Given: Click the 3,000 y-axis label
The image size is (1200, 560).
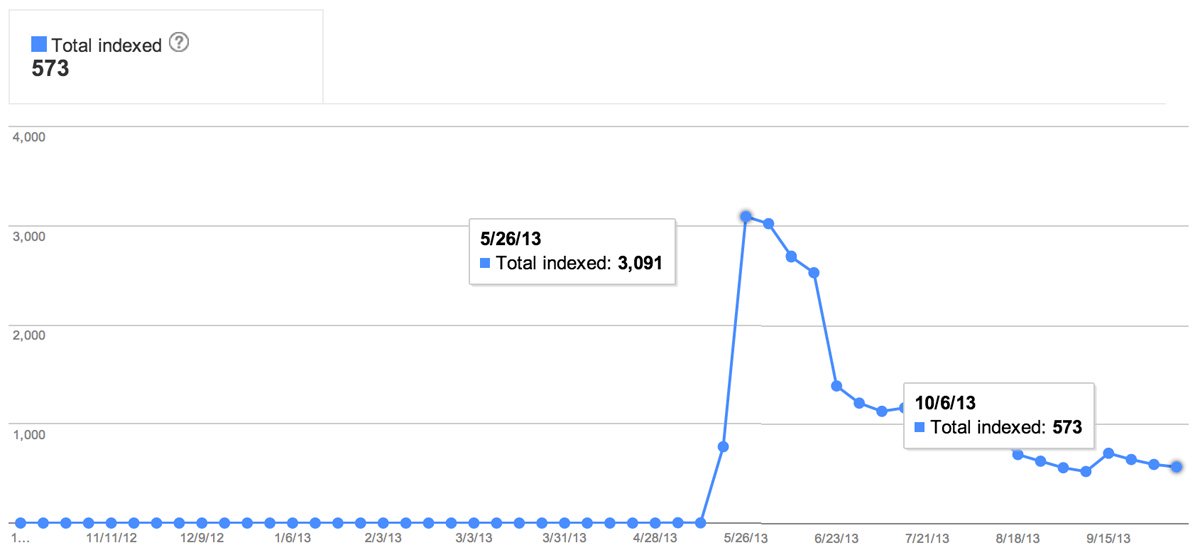Looking at the screenshot, I should (29, 236).
